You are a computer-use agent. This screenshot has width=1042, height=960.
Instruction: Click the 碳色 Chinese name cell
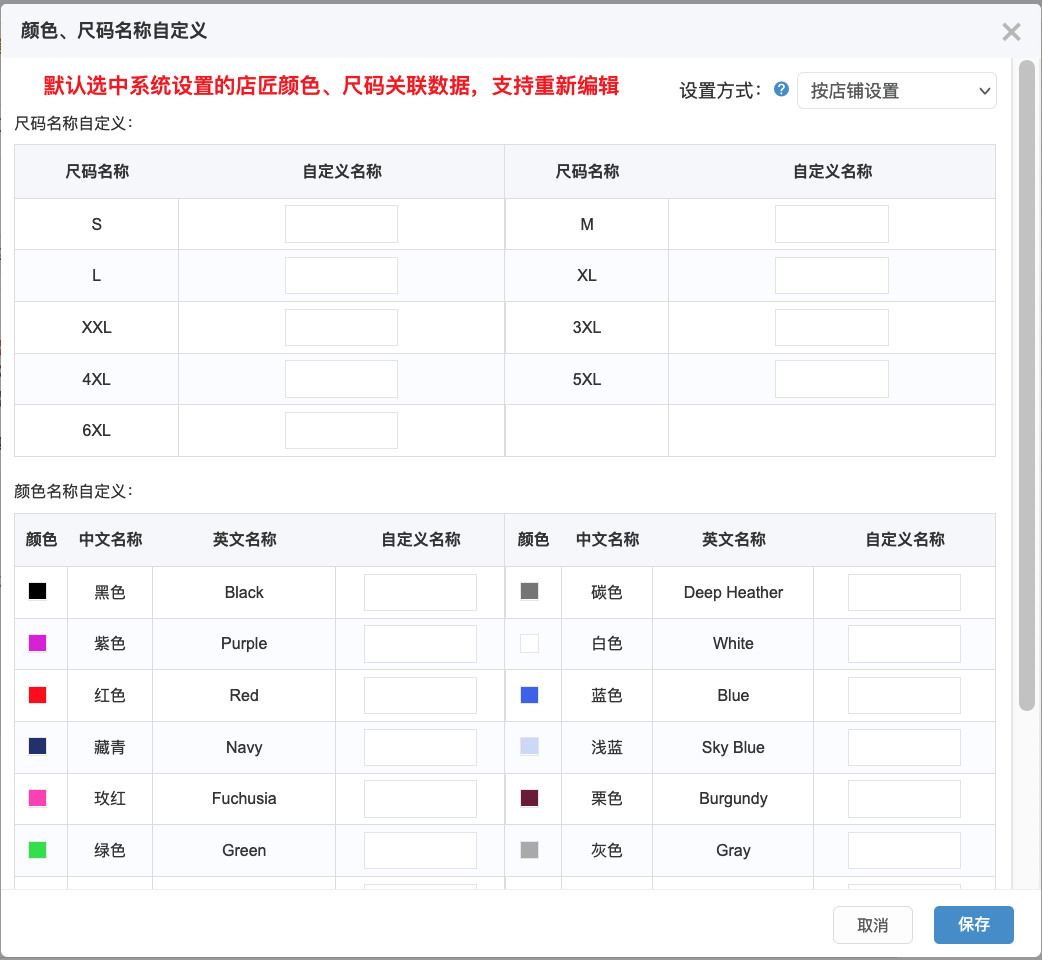point(607,592)
